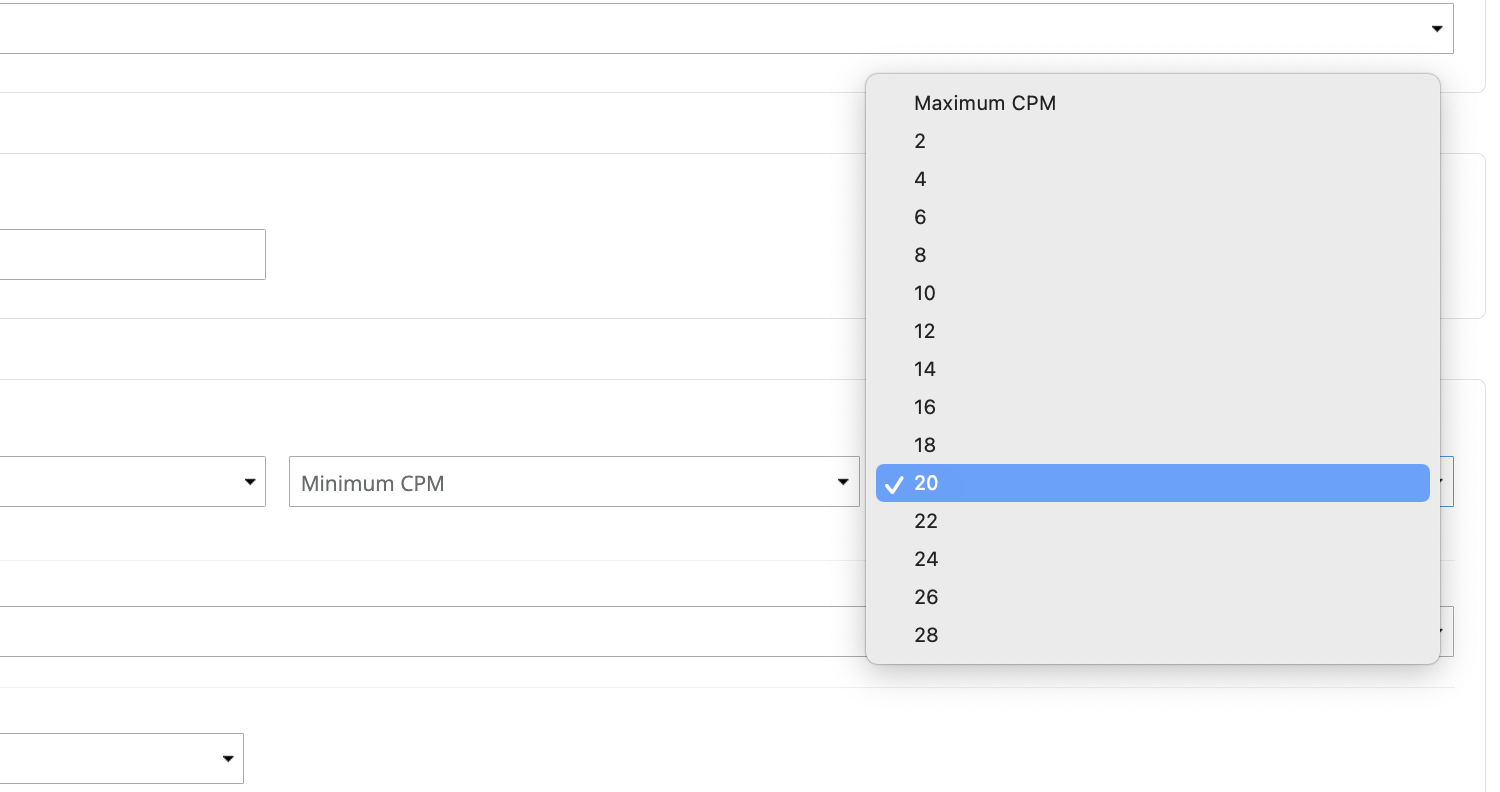Set the maximum CPM to 26

[925, 597]
